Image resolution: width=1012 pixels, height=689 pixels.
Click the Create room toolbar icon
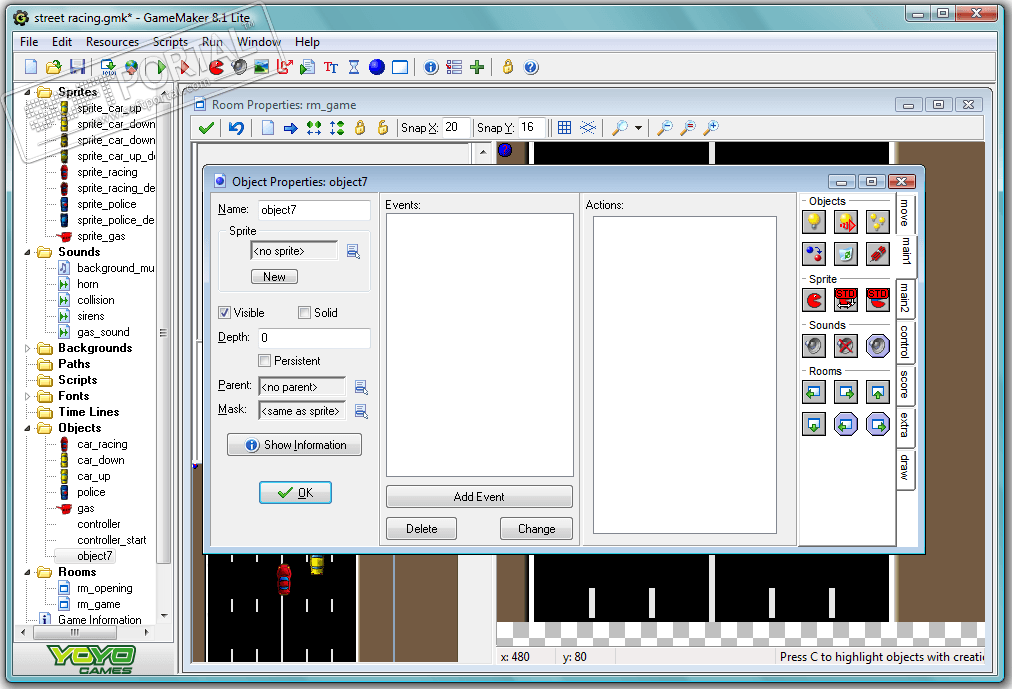point(400,67)
